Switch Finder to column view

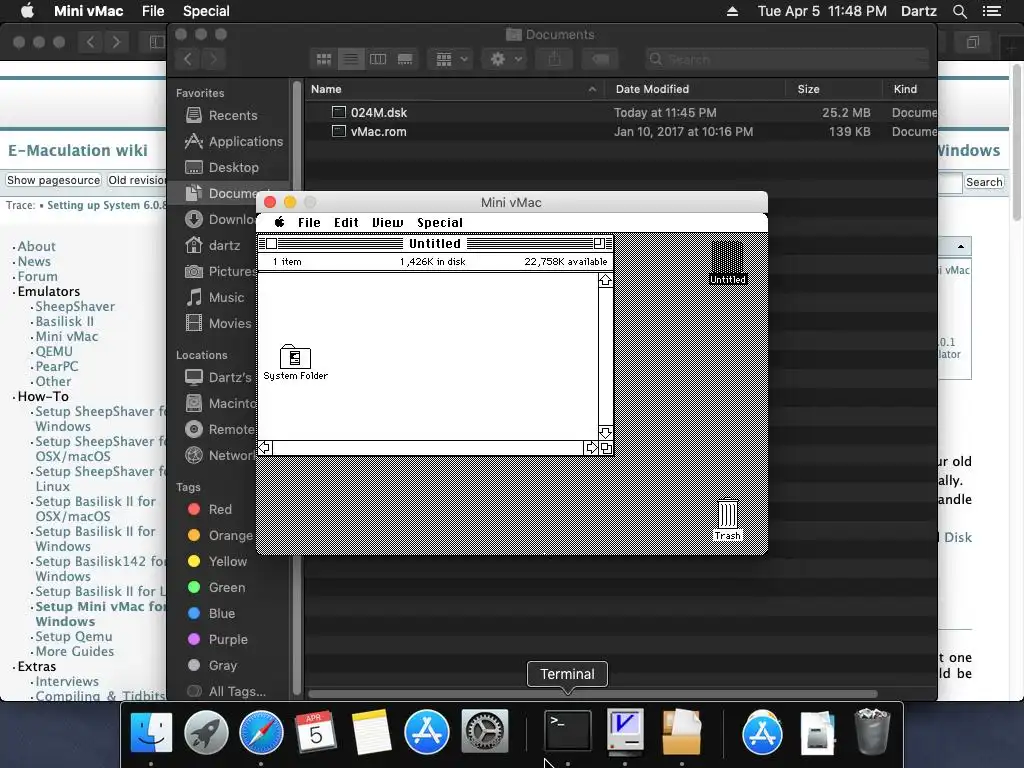(378, 59)
